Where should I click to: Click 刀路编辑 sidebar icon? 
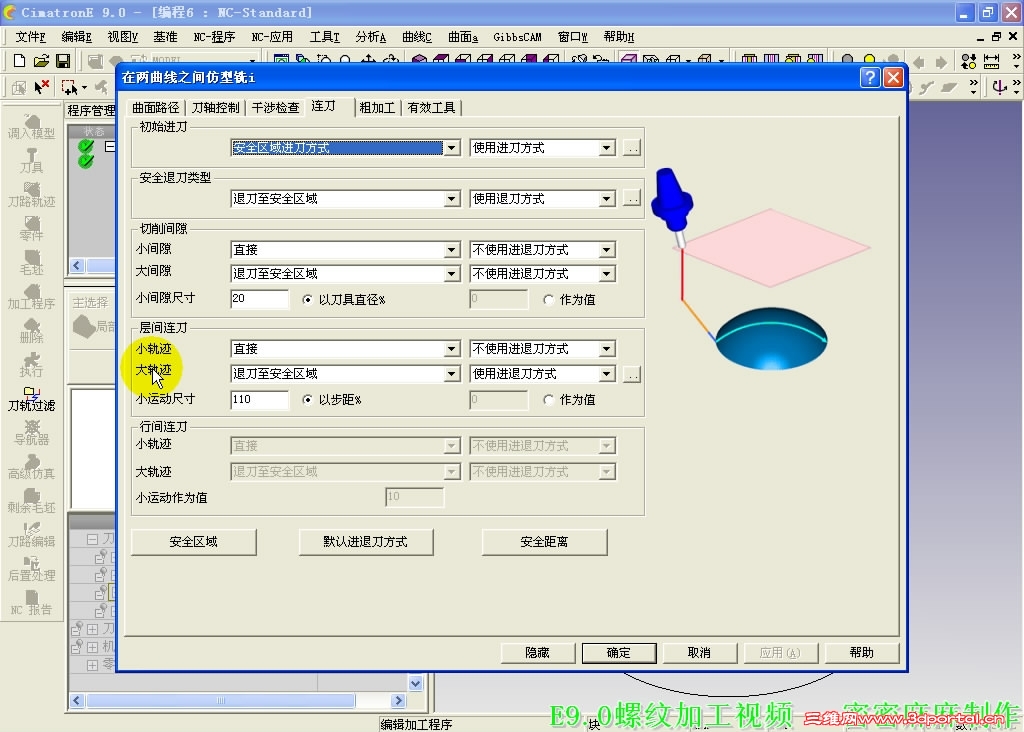[31, 534]
